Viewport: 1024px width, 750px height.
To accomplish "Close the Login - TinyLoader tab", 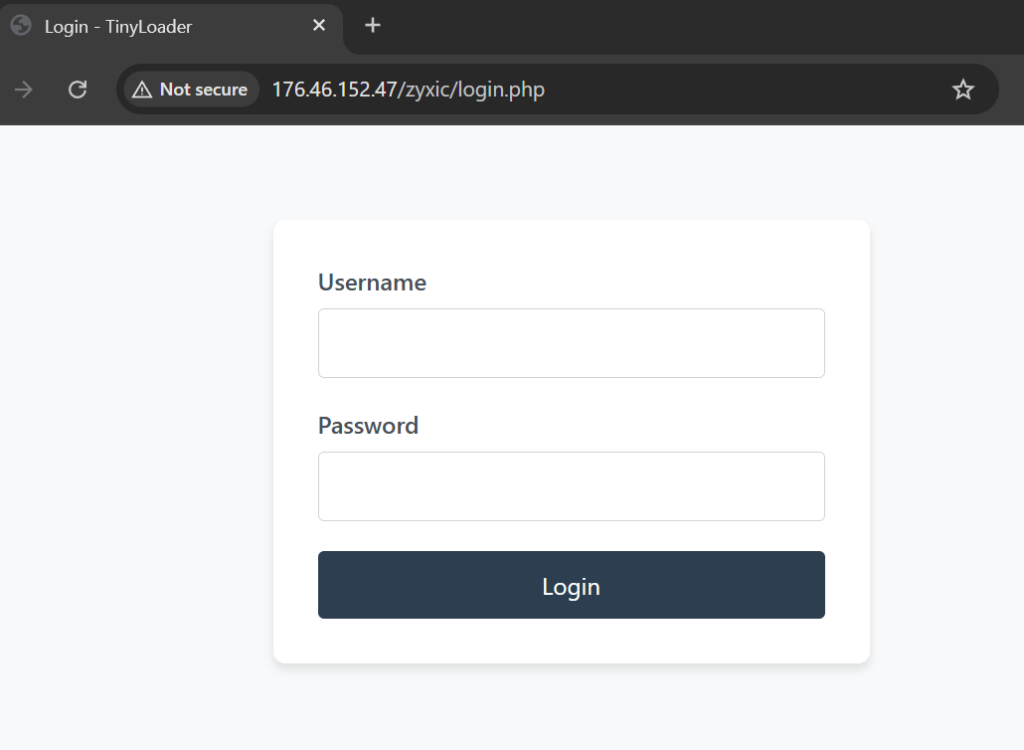I will coord(318,26).
